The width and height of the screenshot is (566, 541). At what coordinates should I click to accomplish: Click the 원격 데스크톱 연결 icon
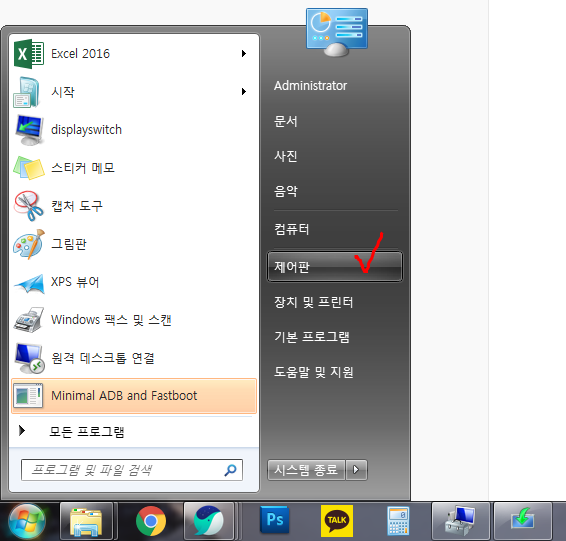point(30,358)
